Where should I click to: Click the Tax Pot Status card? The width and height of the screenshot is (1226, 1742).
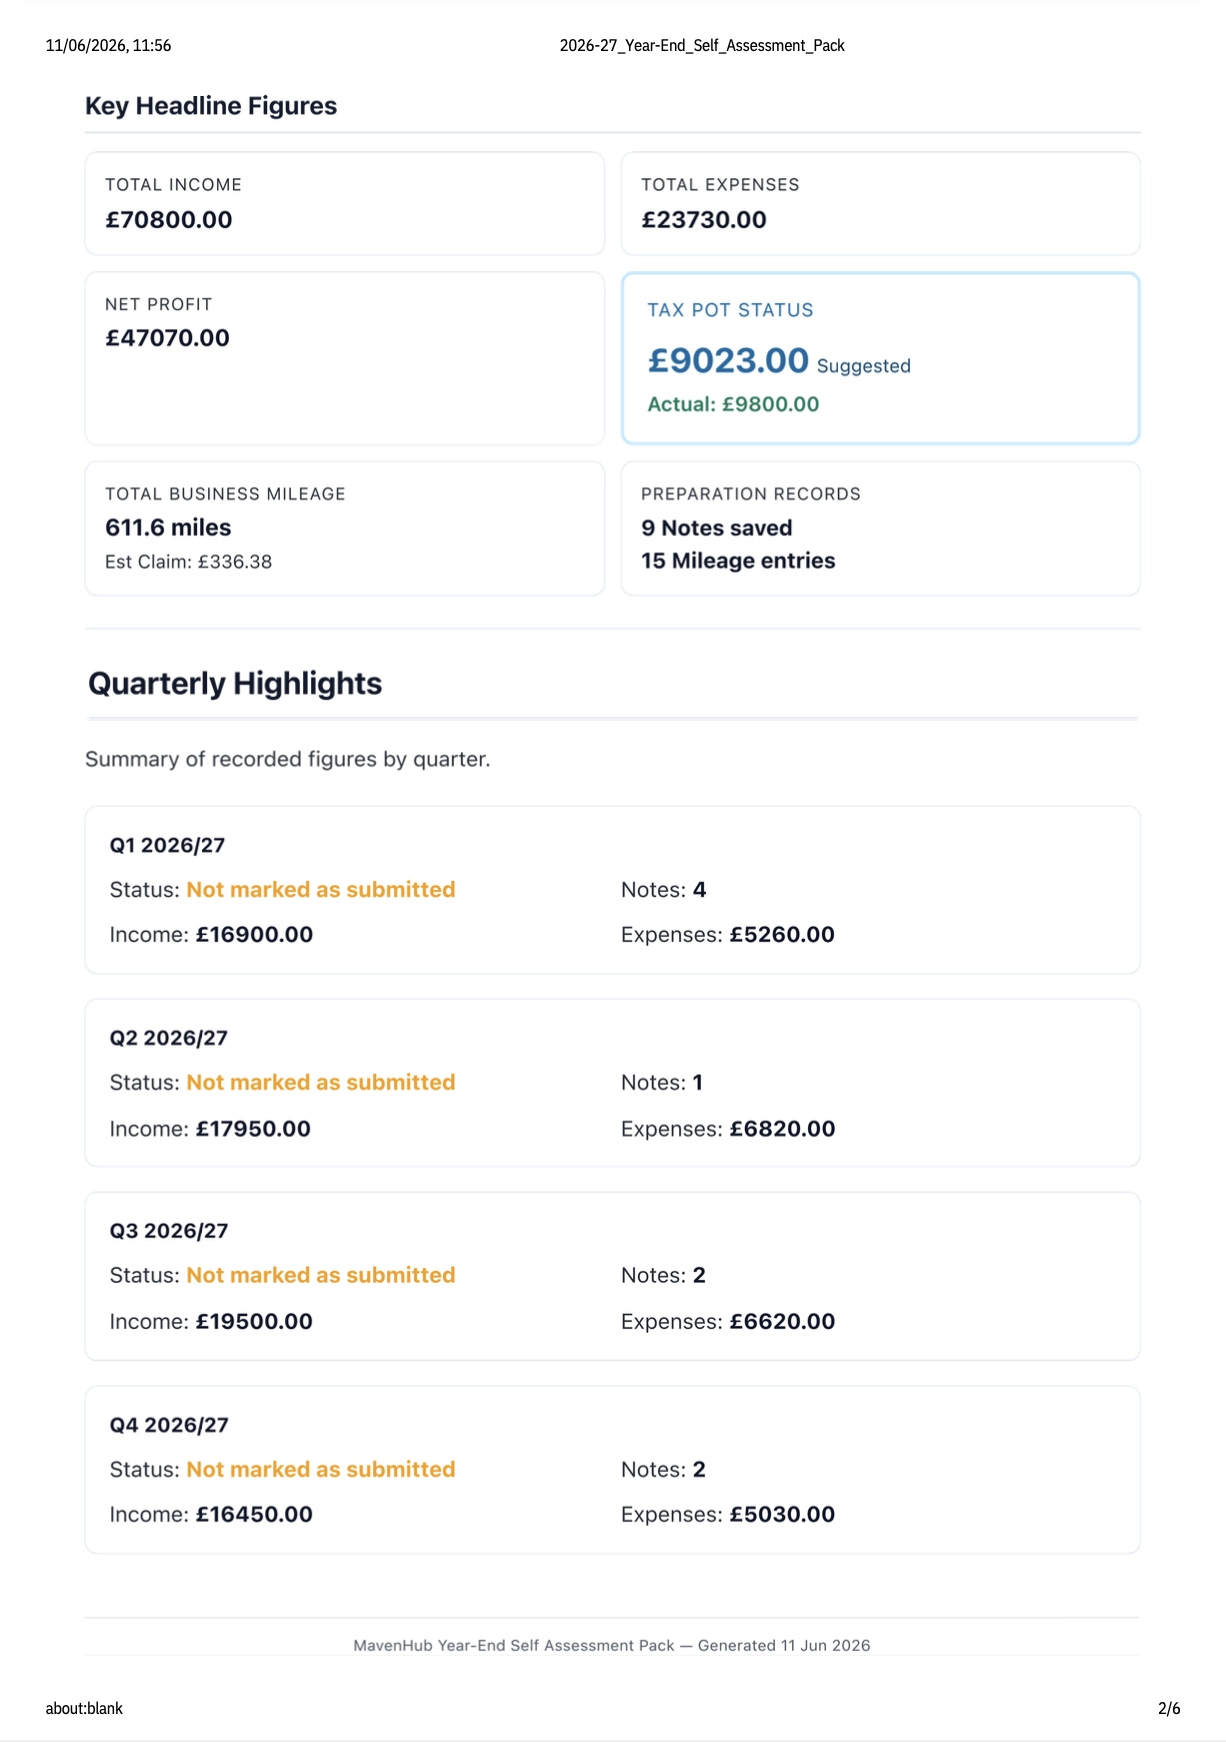click(x=881, y=358)
